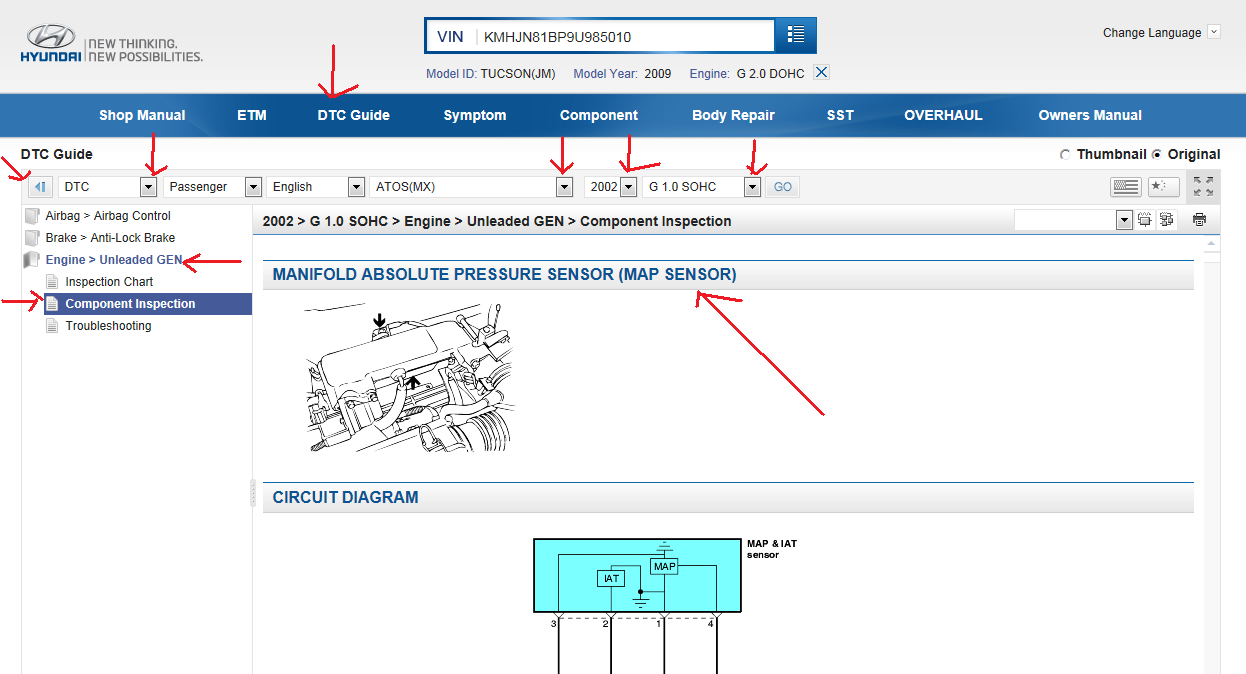Open the Body Repair tab
Viewport: 1246px width, 674px height.
tap(733, 115)
